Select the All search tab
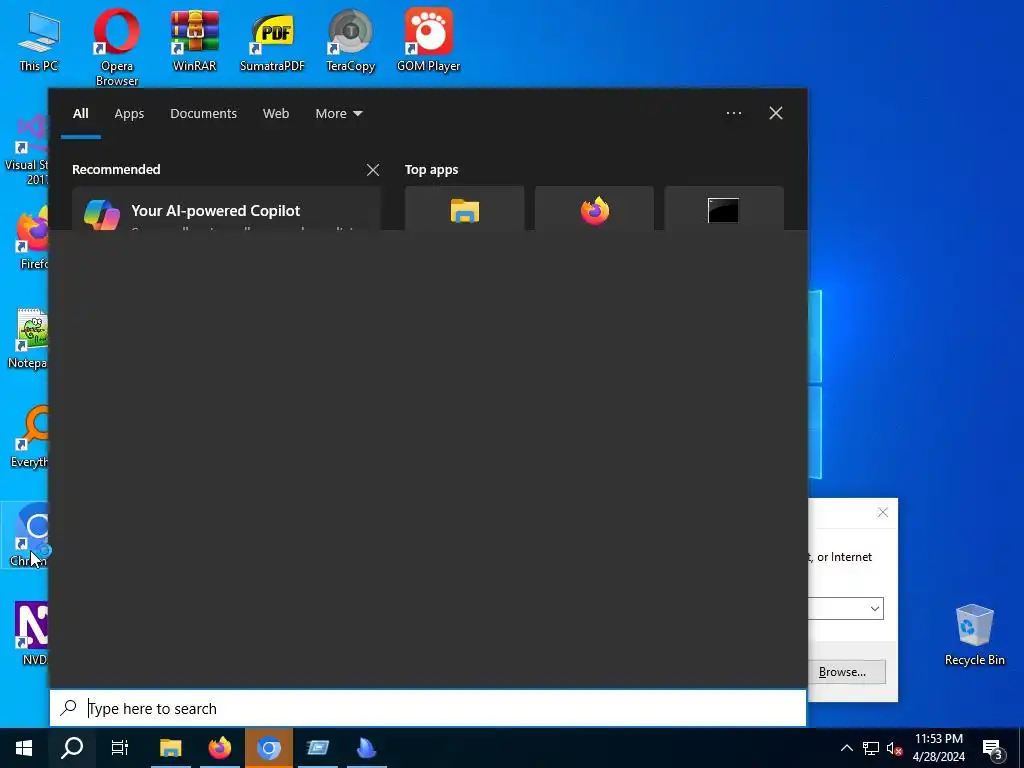 80,114
